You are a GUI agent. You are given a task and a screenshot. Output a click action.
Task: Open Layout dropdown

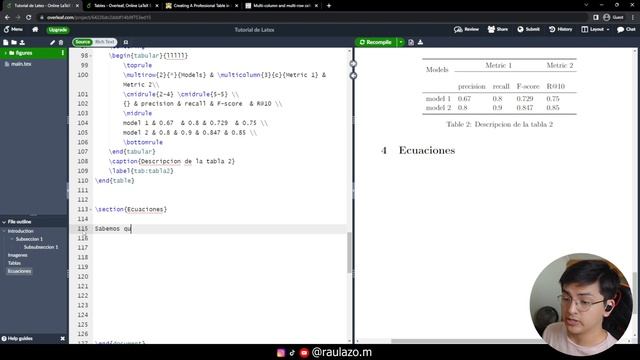click(596, 29)
